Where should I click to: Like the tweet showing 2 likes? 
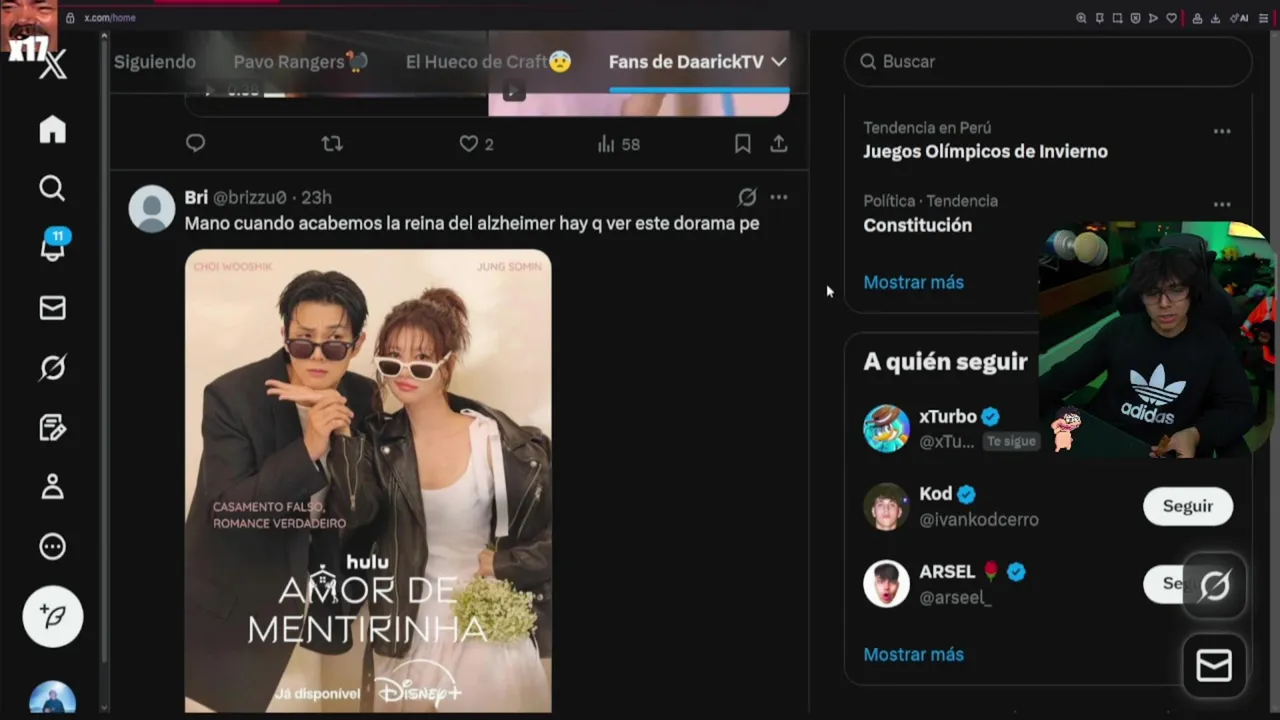[x=476, y=144]
